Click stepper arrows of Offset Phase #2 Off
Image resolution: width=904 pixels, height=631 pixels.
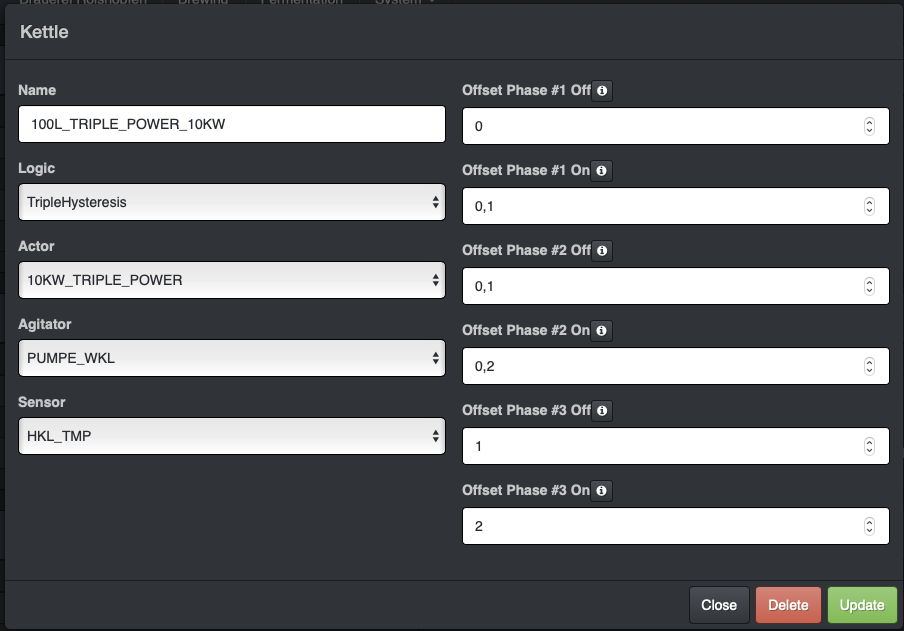click(x=869, y=287)
